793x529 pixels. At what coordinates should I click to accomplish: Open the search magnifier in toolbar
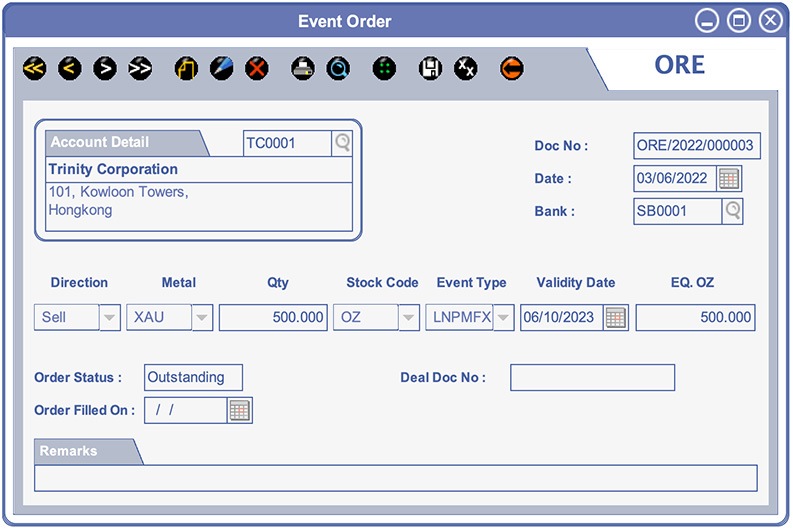click(338, 68)
